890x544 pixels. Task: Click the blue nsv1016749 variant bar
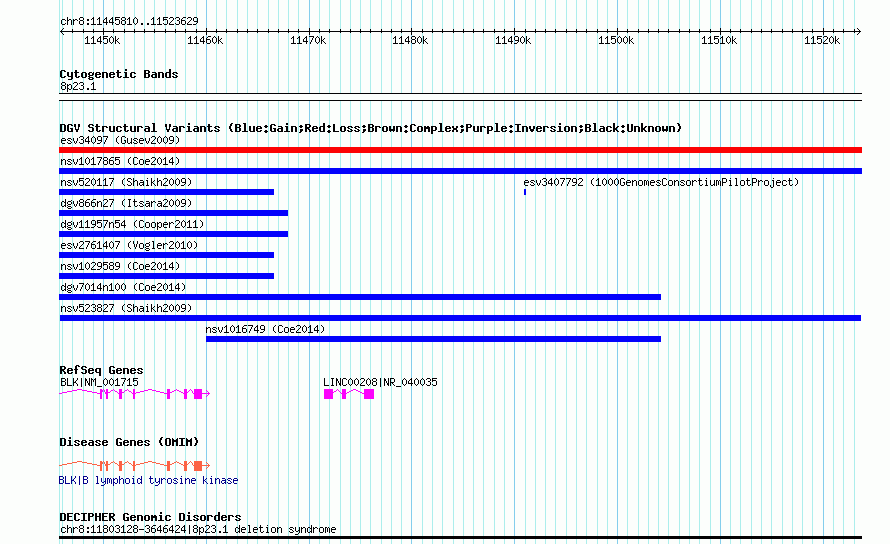[x=434, y=339]
